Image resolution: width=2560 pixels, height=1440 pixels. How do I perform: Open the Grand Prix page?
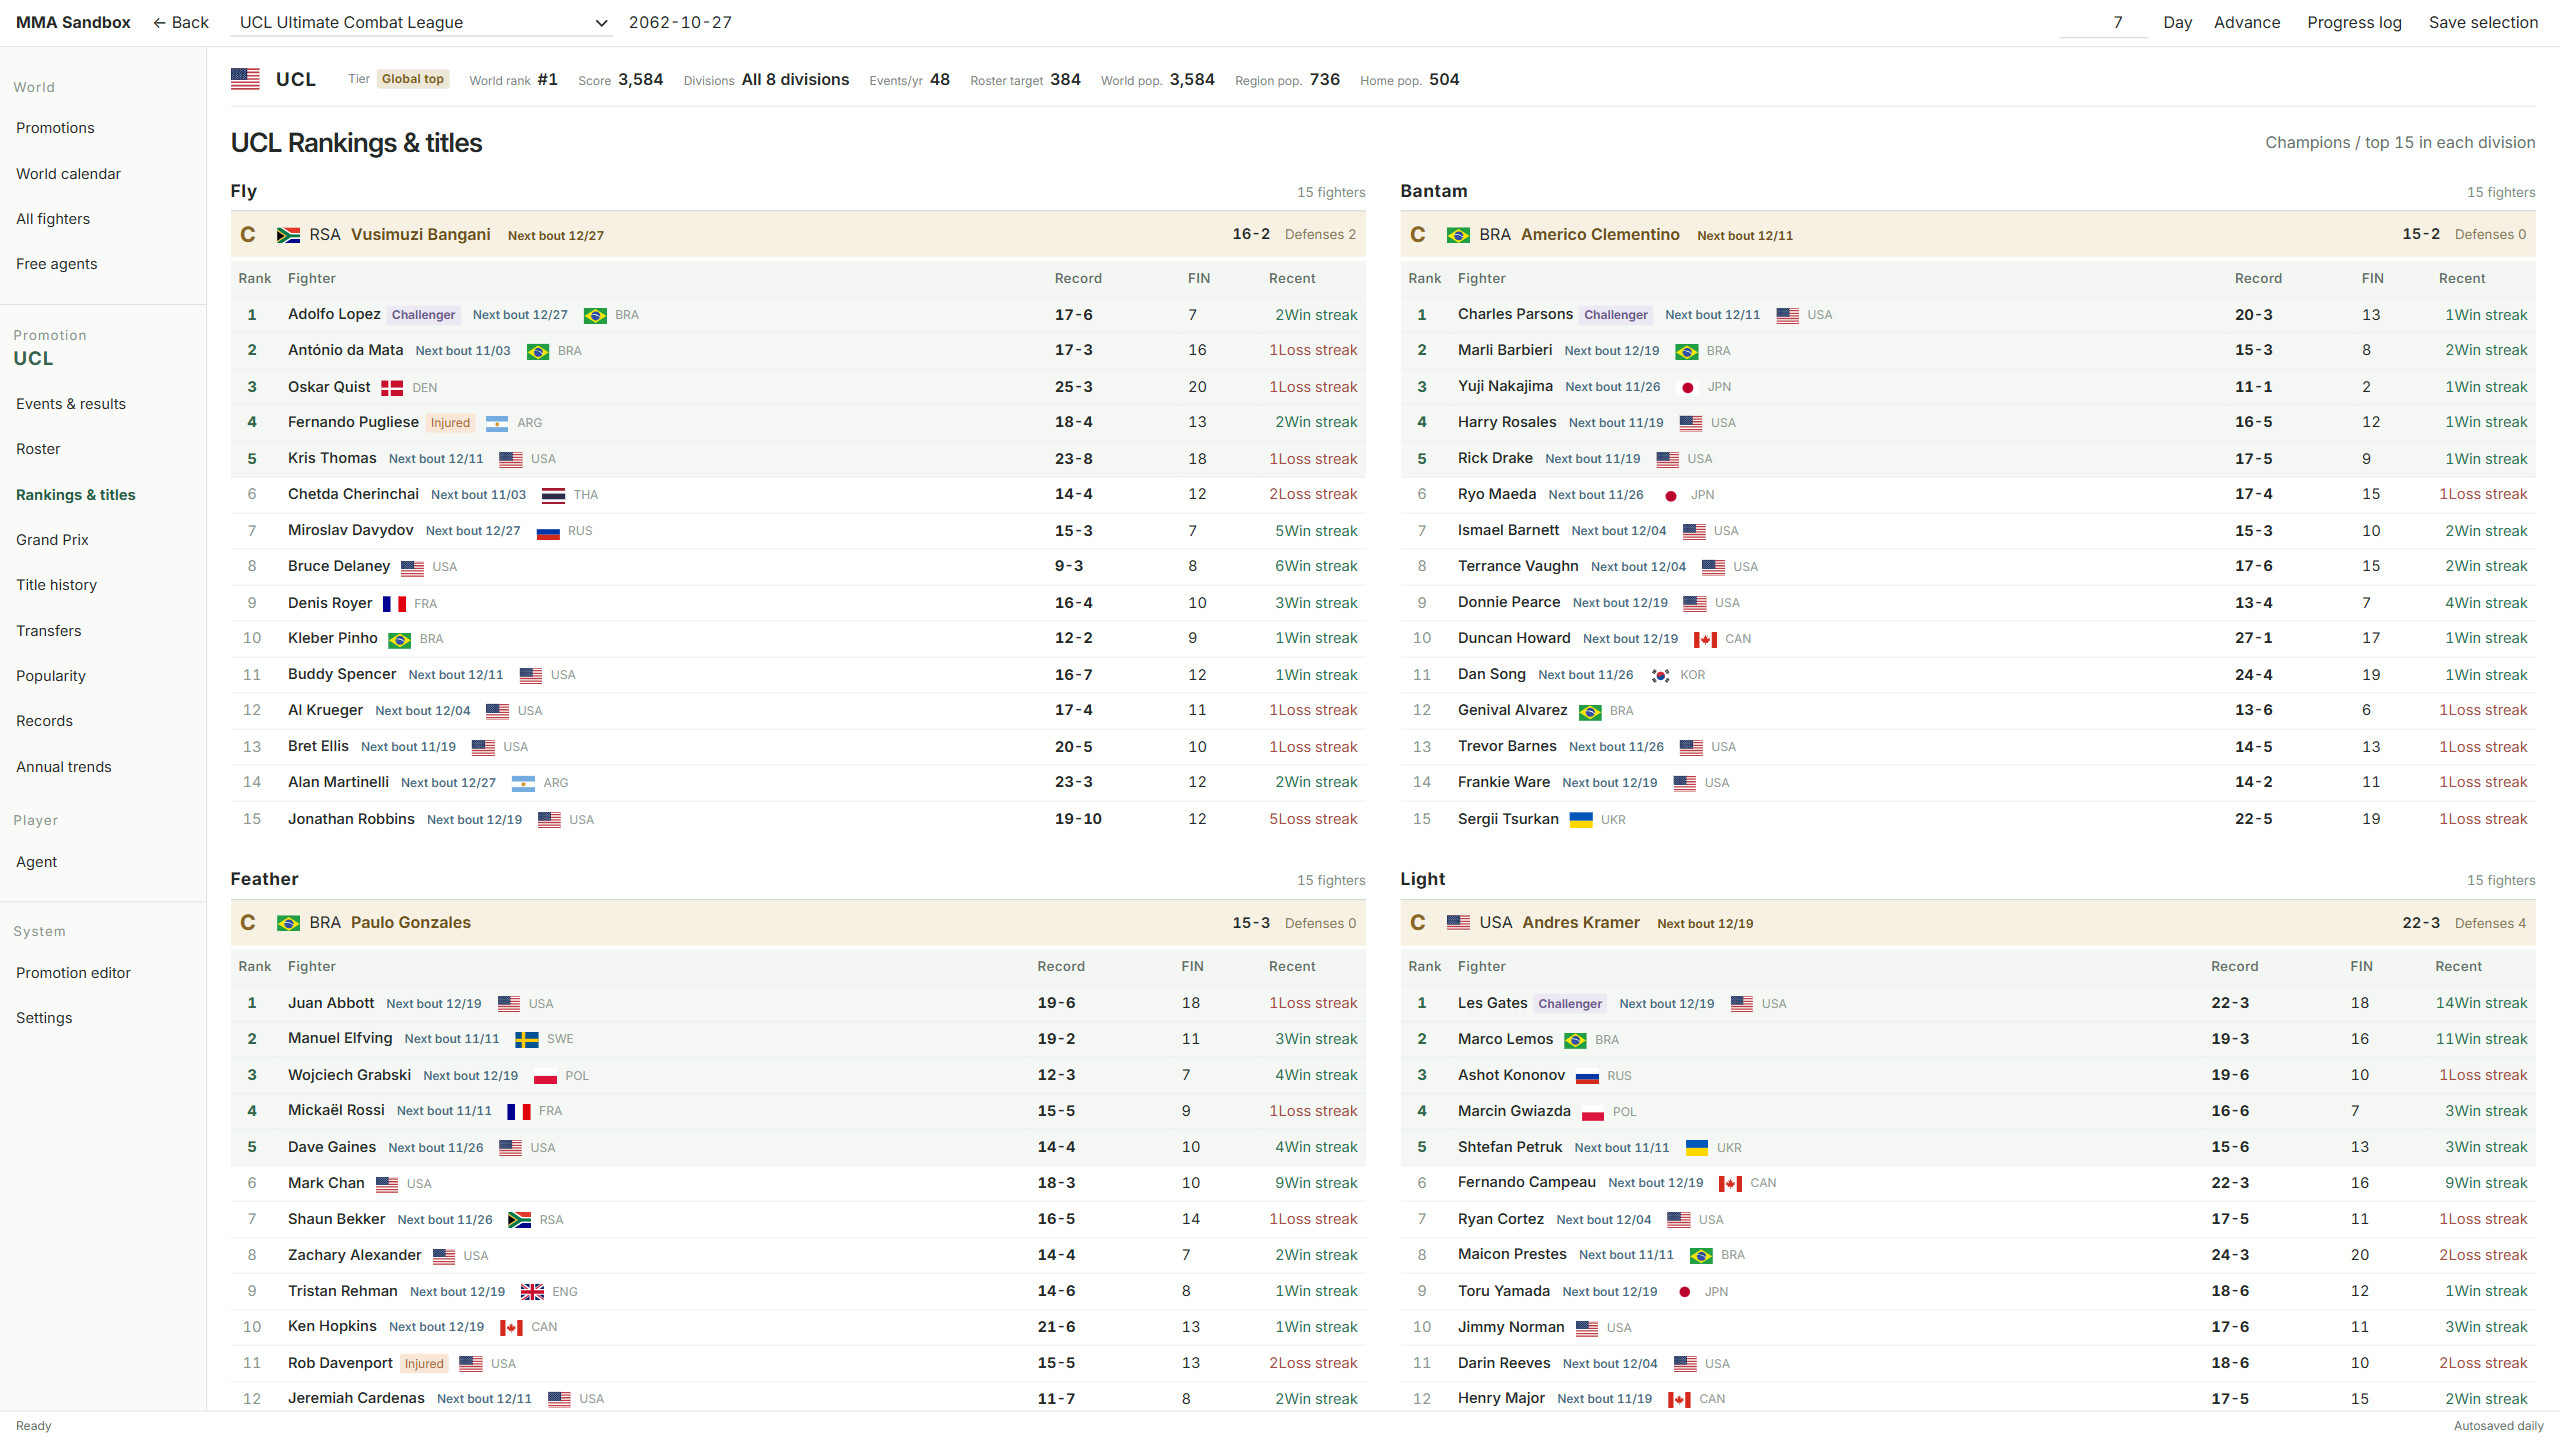coord(52,540)
